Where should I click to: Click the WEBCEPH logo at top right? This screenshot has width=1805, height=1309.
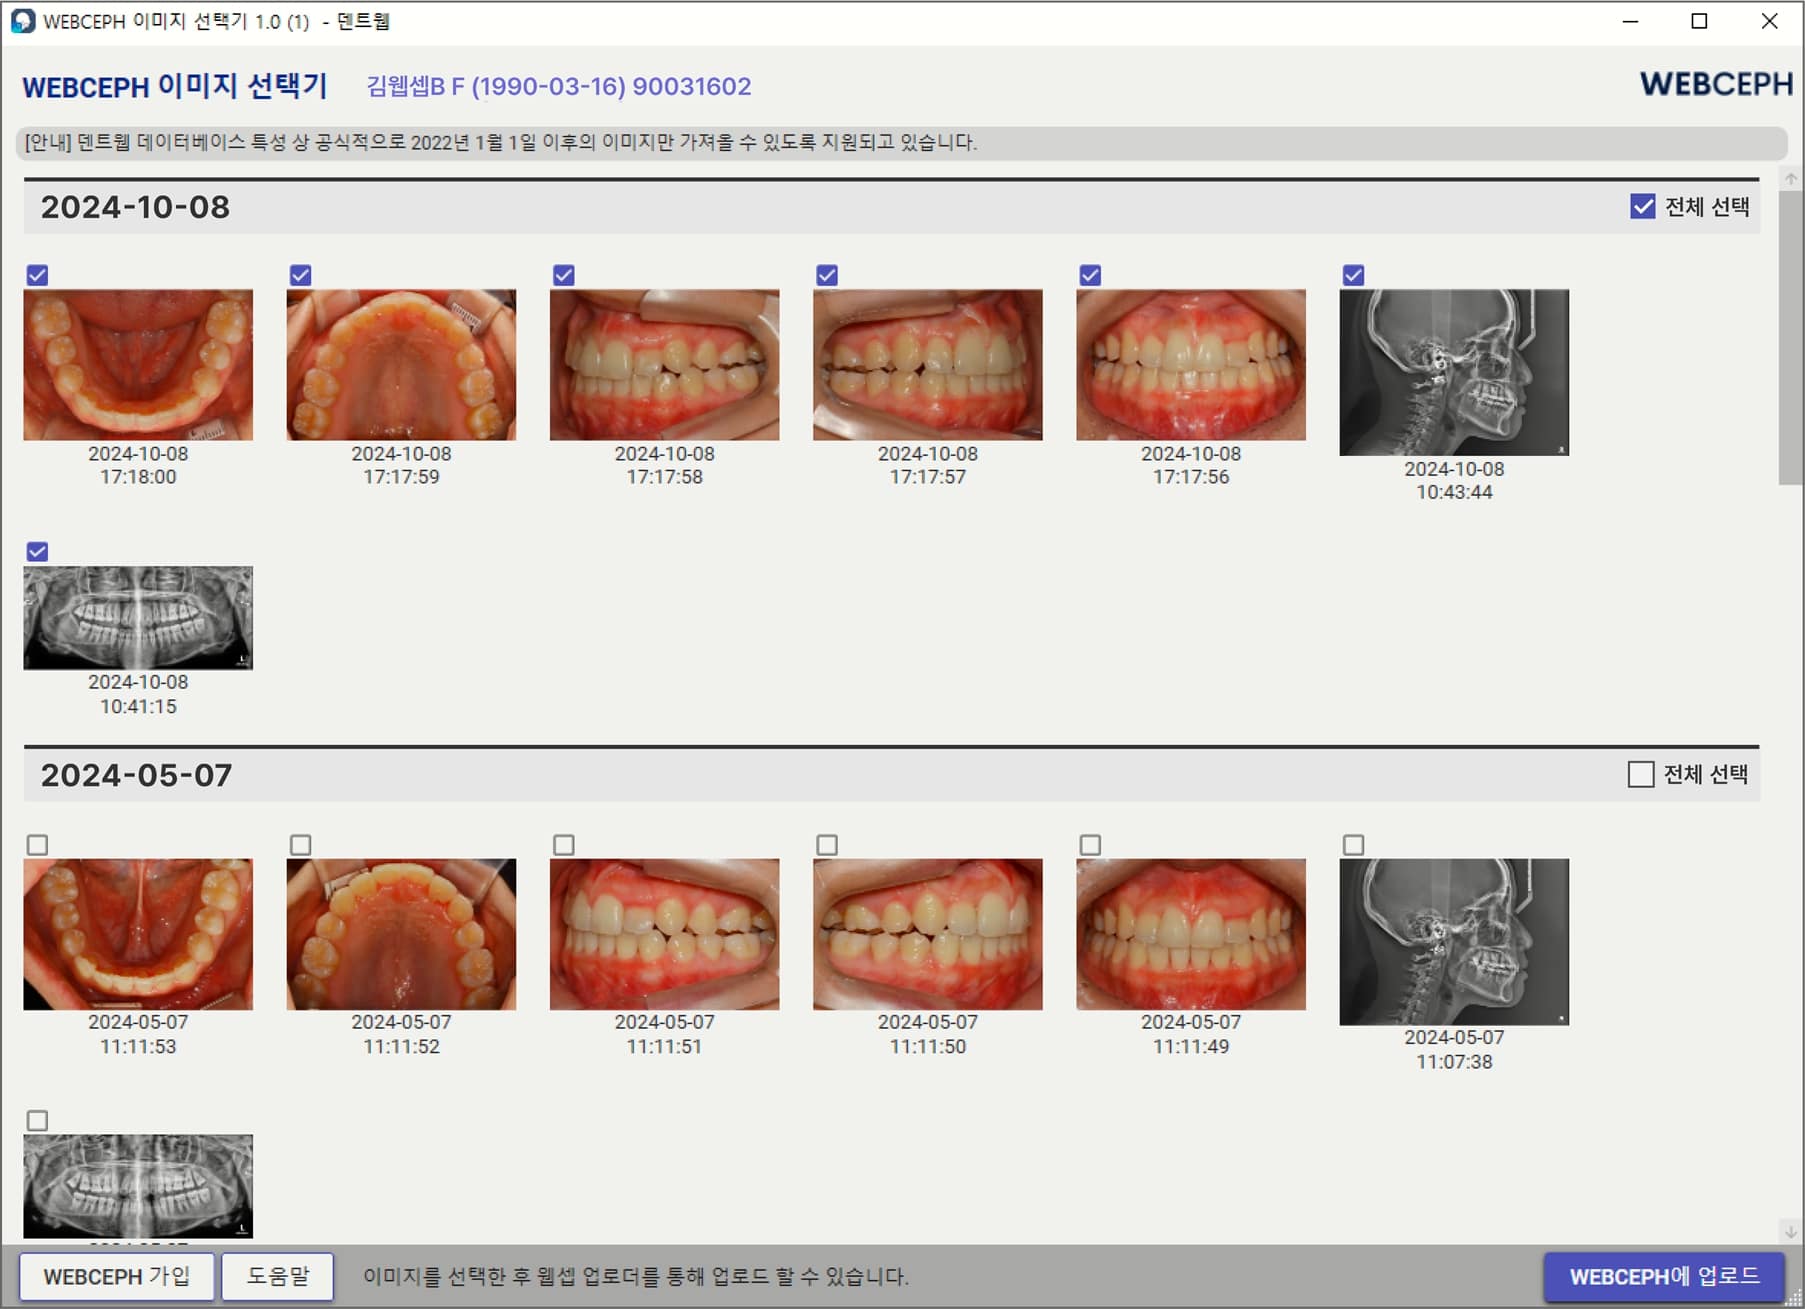pos(1715,85)
